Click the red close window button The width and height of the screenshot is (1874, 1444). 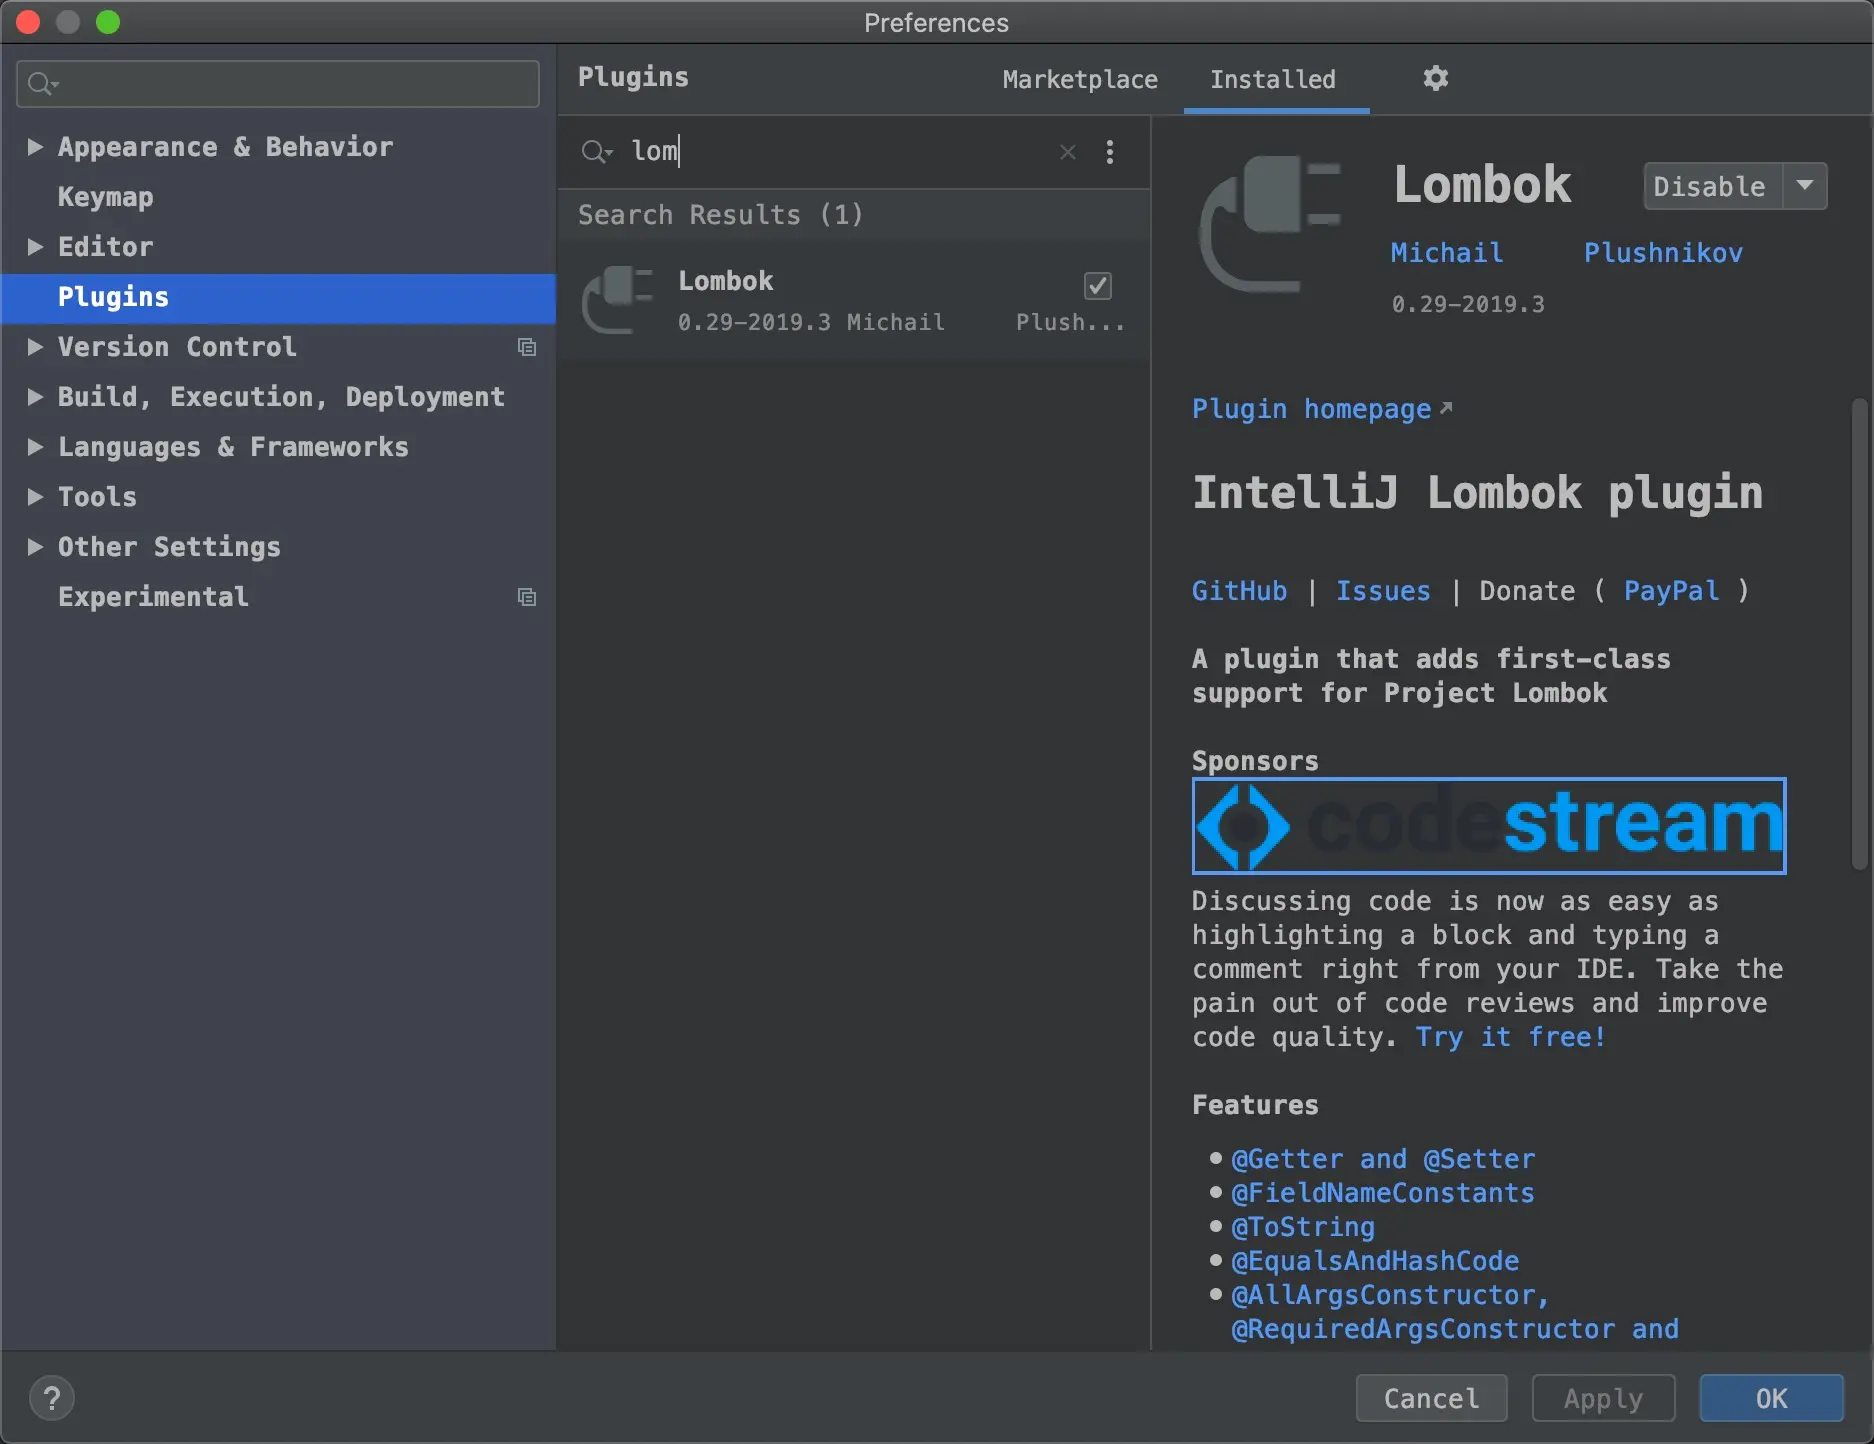pyautogui.click(x=28, y=22)
